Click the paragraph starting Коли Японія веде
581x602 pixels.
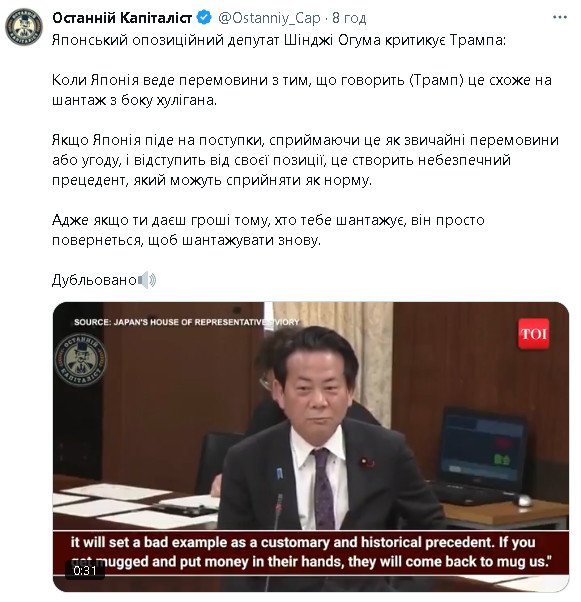pyautogui.click(x=302, y=90)
